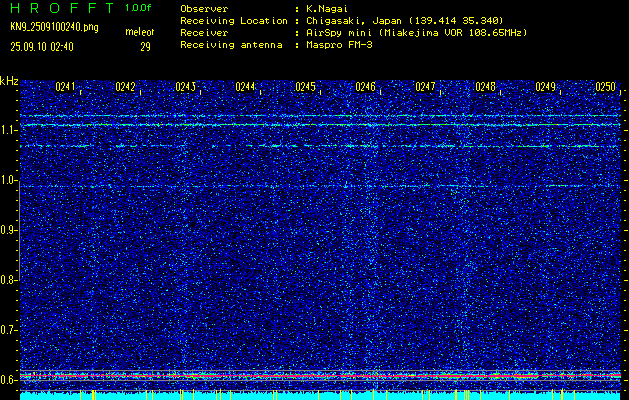Viewport: 629px width, 400px height.
Task: Click the 0245 time marker
Action: coord(305,87)
